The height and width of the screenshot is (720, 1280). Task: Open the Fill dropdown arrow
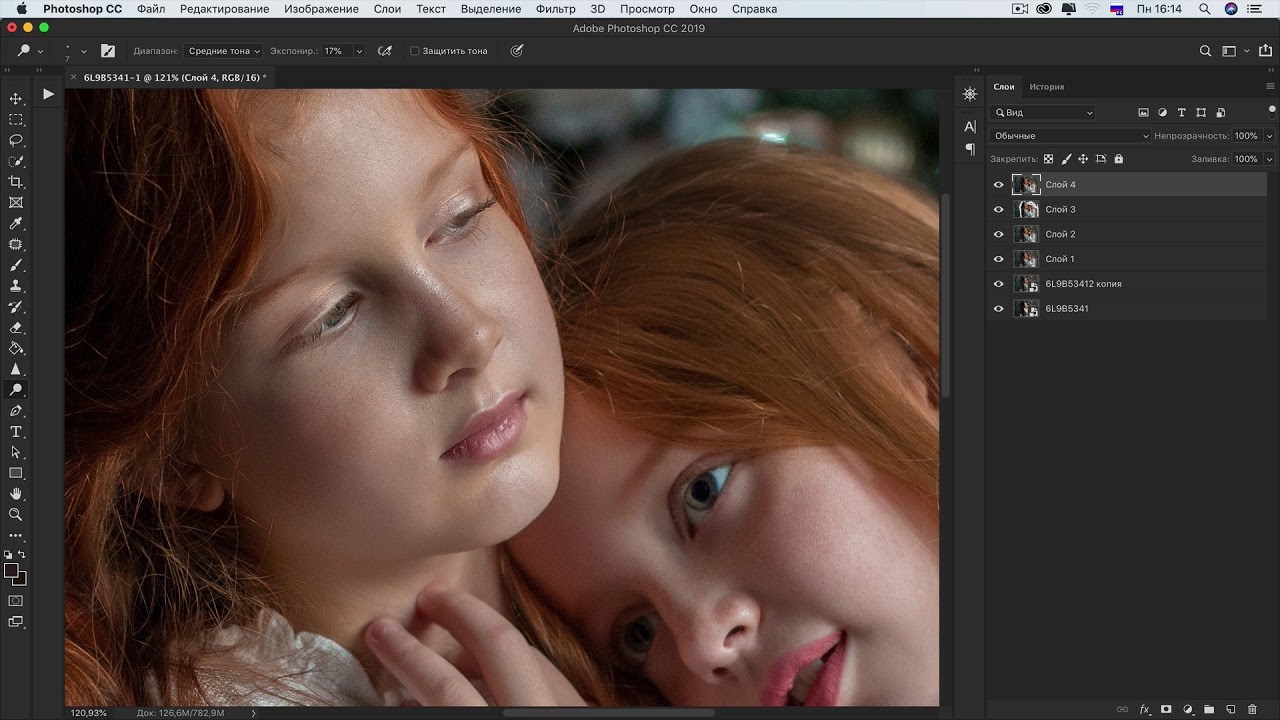tap(1269, 159)
